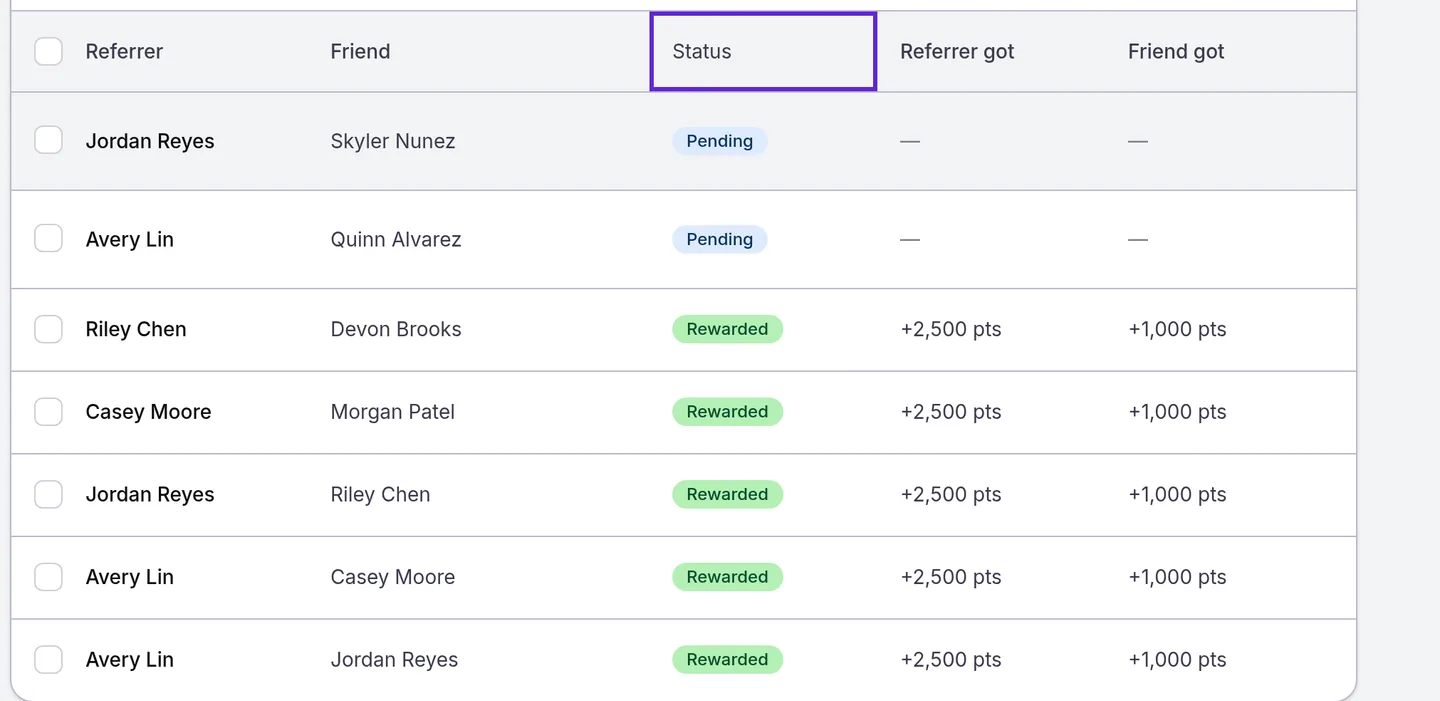Click +2,500 pts where Casey Moore is the friend
1440x701 pixels.
click(951, 577)
